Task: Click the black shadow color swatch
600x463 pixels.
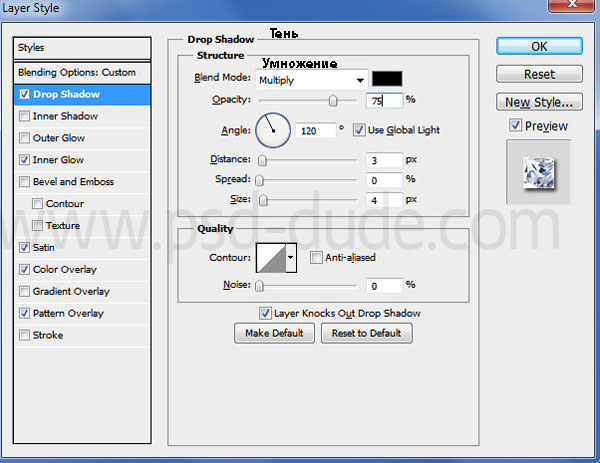Action: [x=387, y=79]
